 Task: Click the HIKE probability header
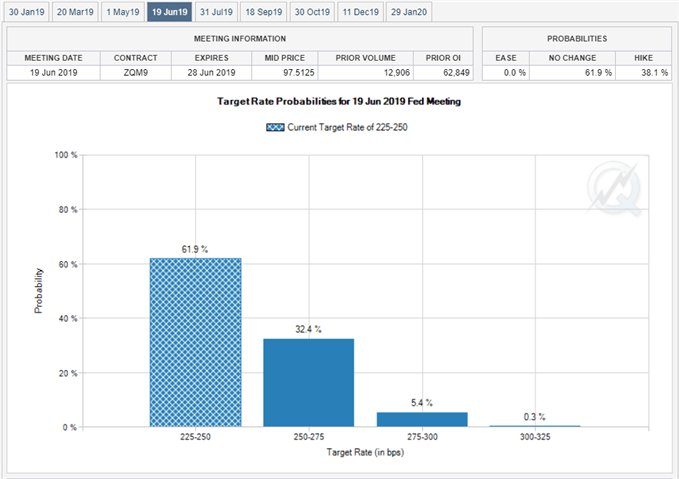point(643,58)
